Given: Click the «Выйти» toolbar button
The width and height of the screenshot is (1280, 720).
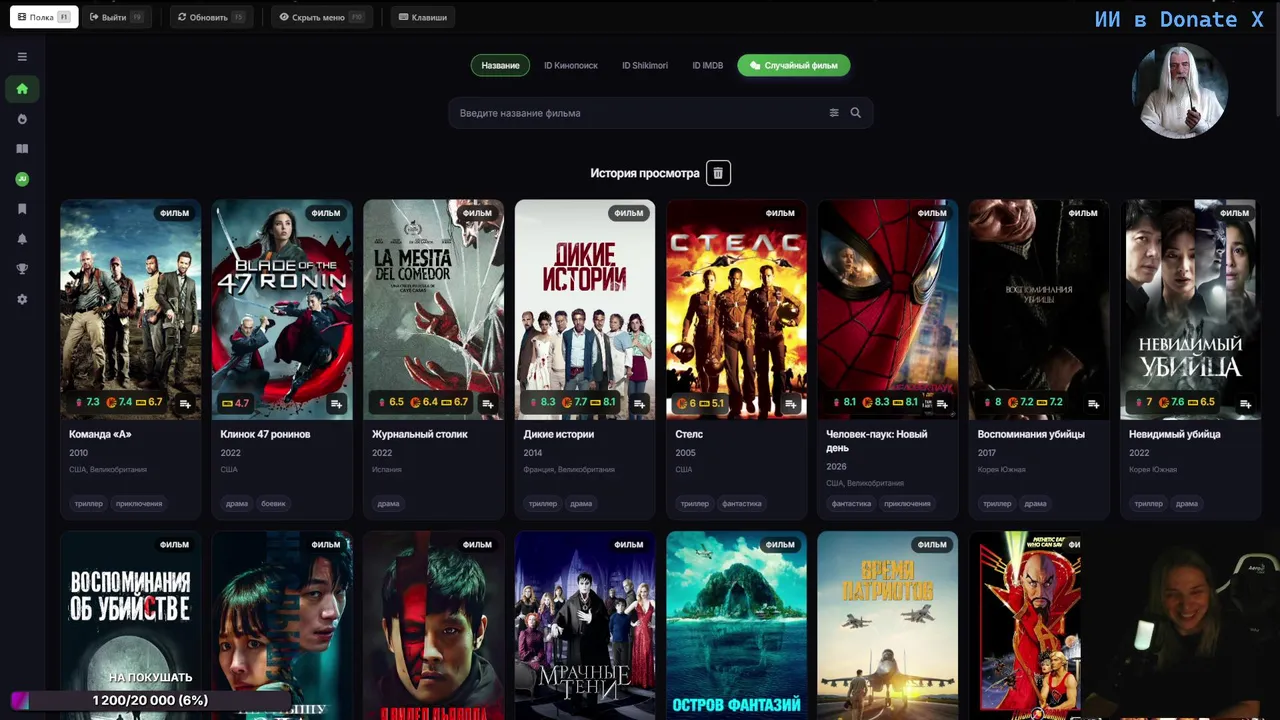Looking at the screenshot, I should (117, 17).
